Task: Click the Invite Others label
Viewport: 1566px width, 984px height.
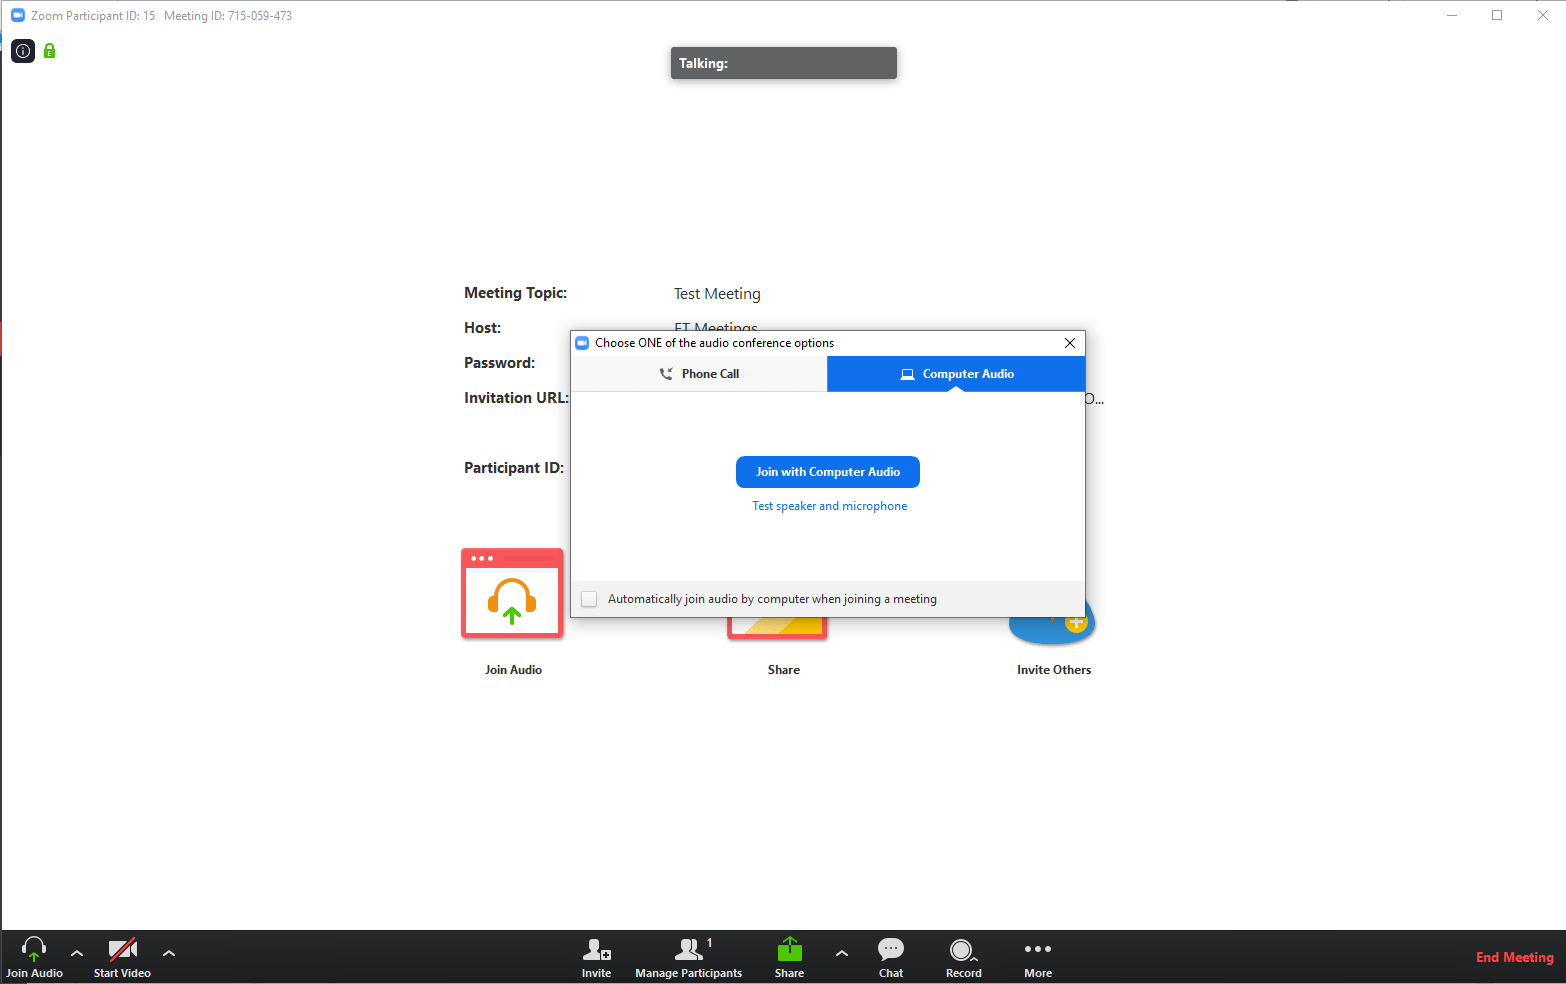Action: pos(1054,670)
